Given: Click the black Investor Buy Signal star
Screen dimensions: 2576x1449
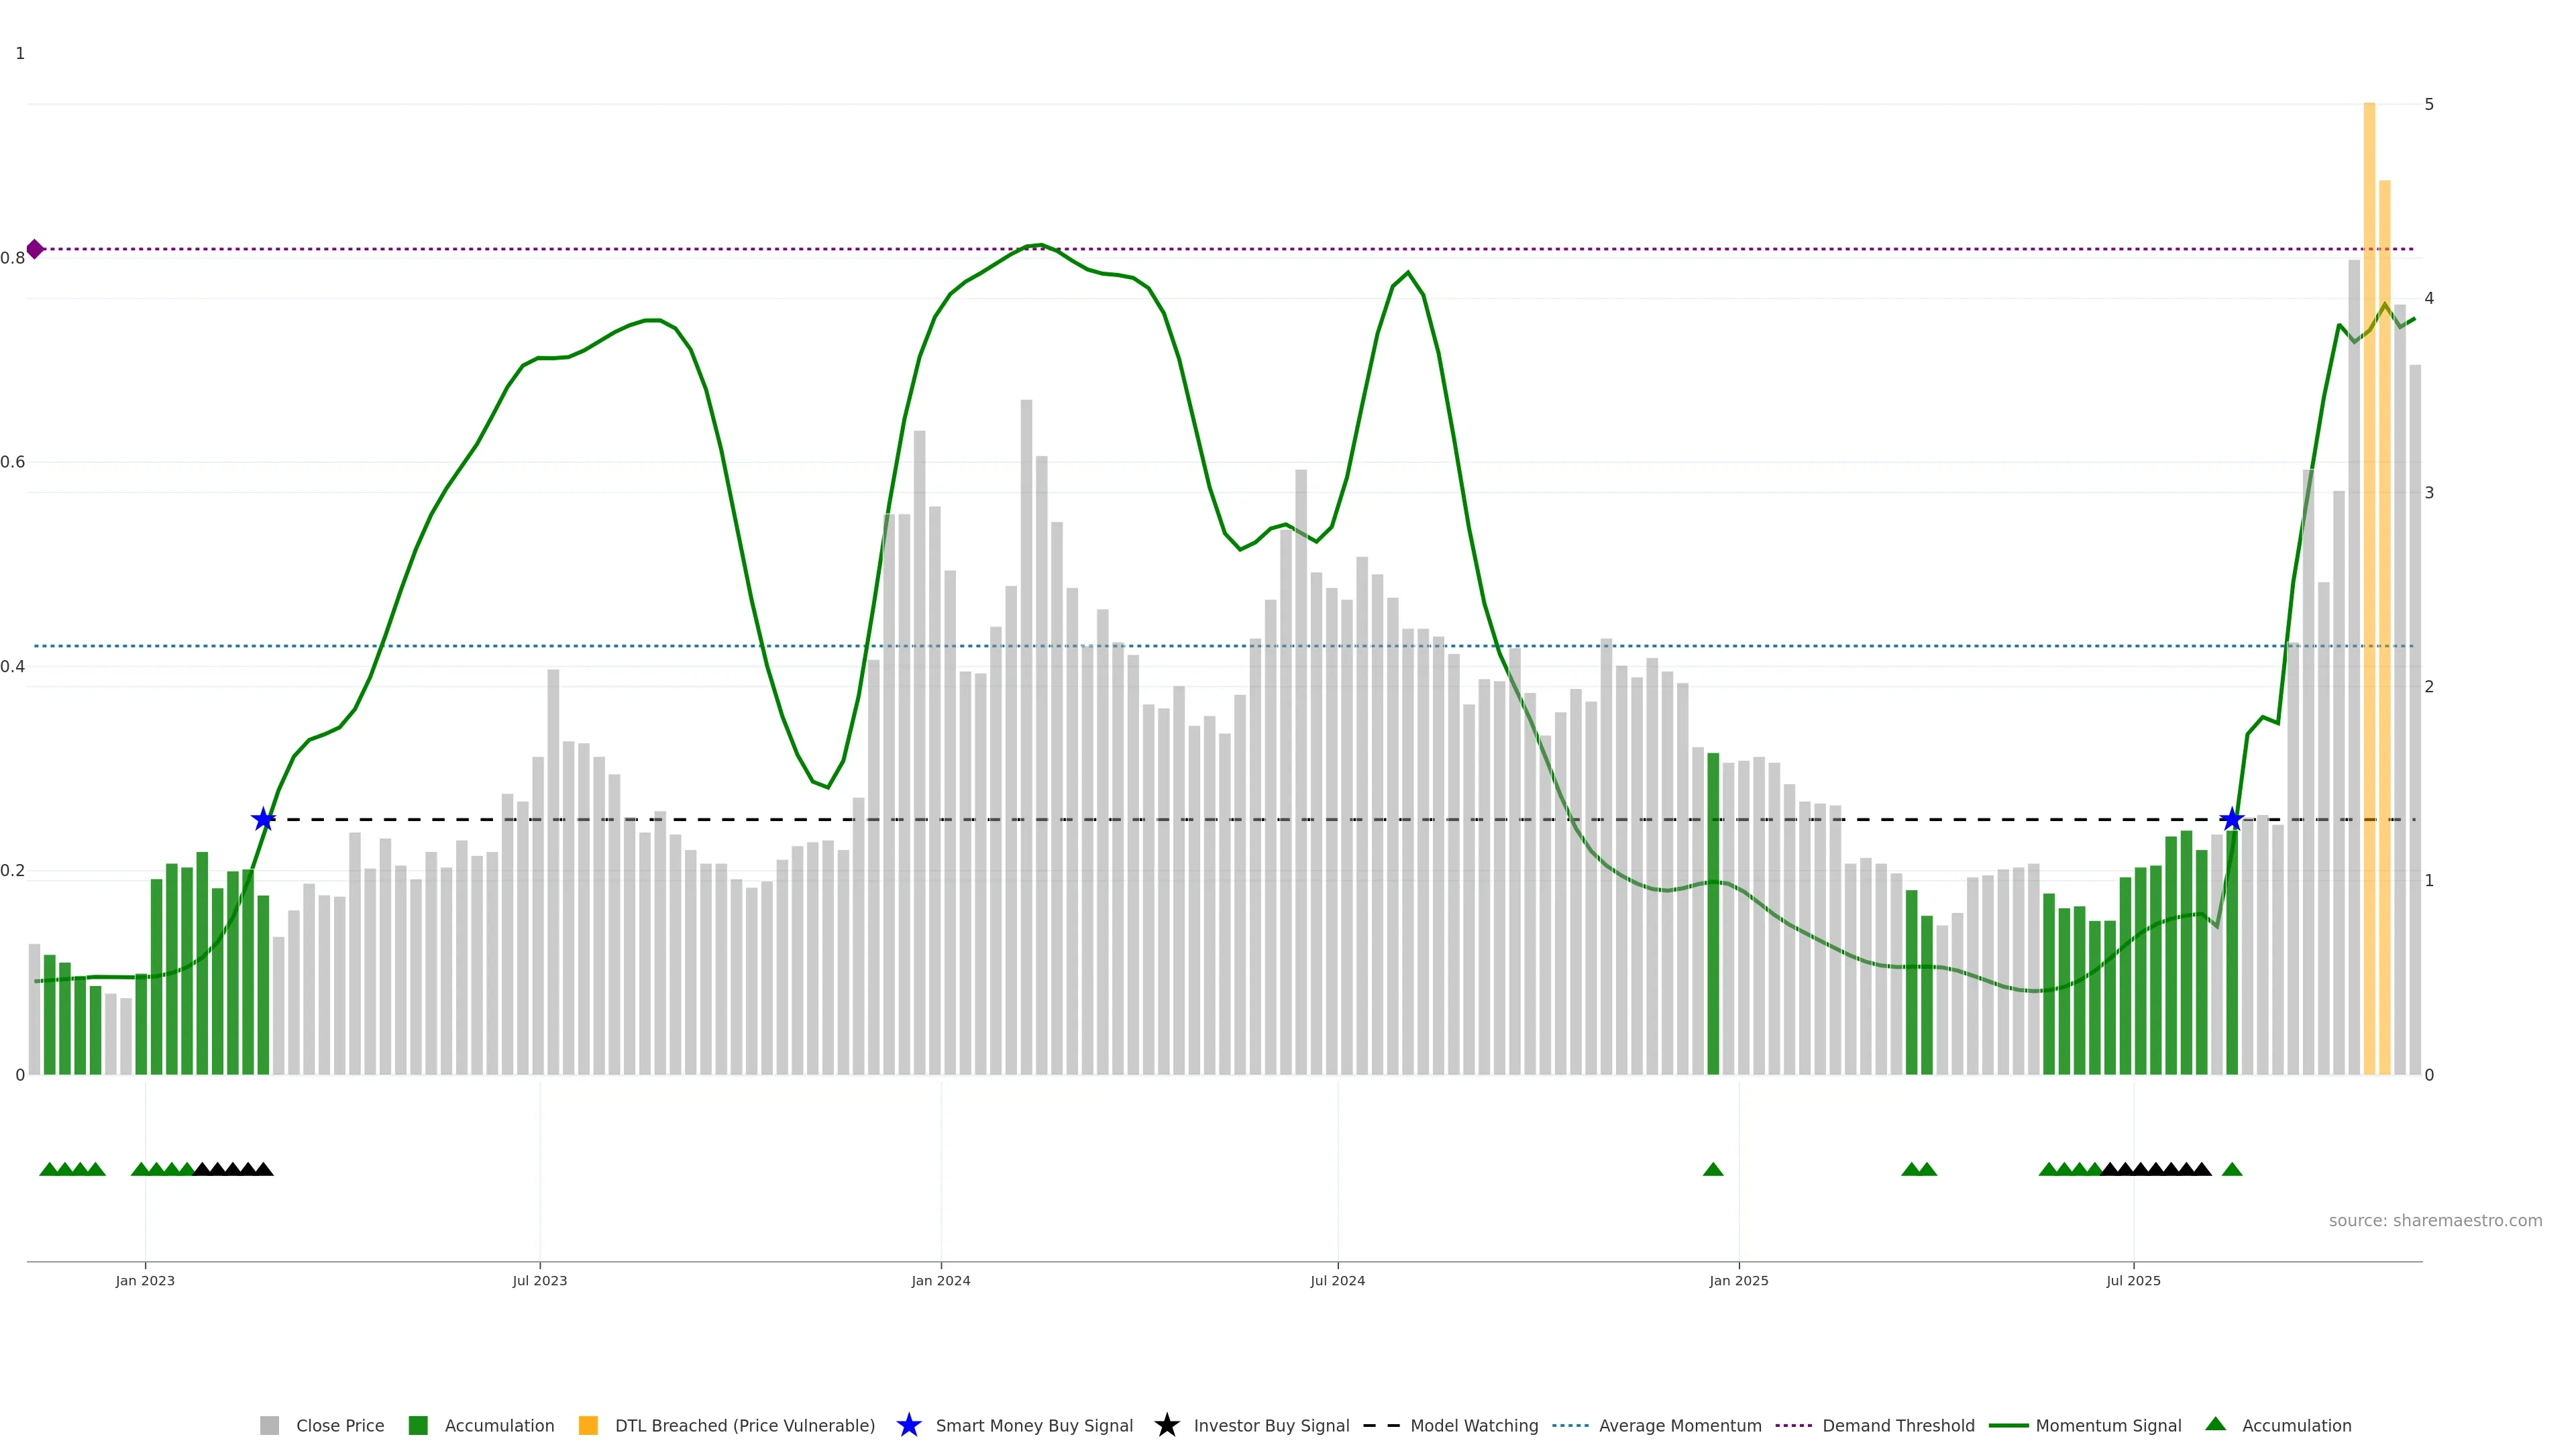Looking at the screenshot, I should pos(1166,1425).
